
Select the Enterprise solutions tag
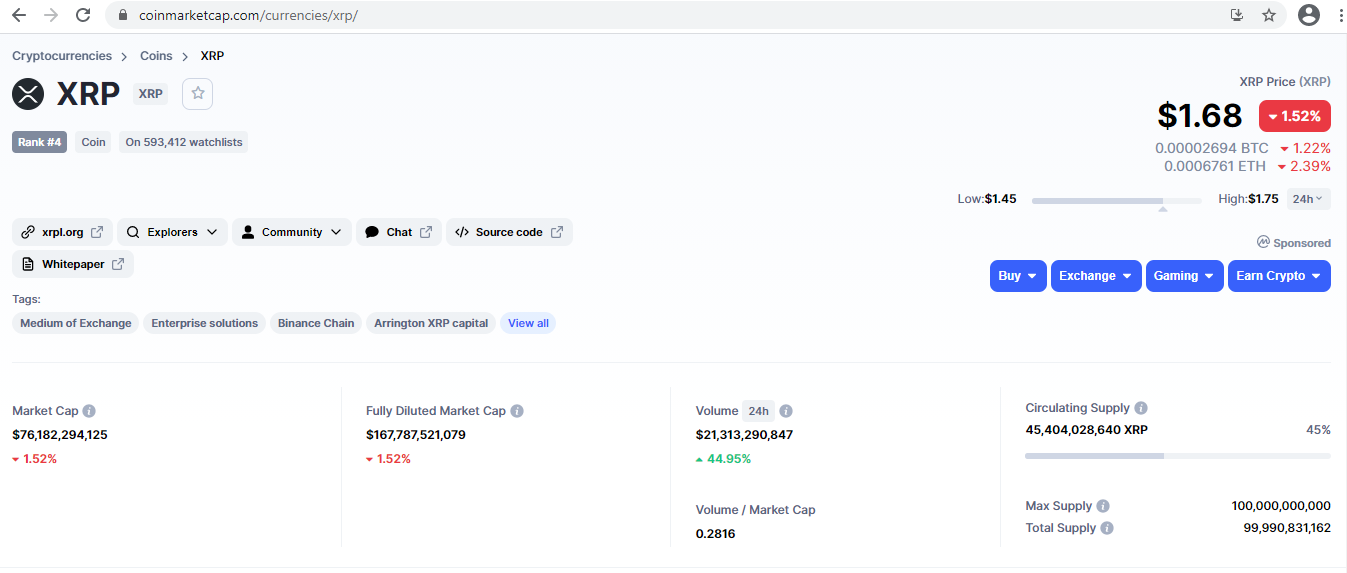[x=205, y=323]
